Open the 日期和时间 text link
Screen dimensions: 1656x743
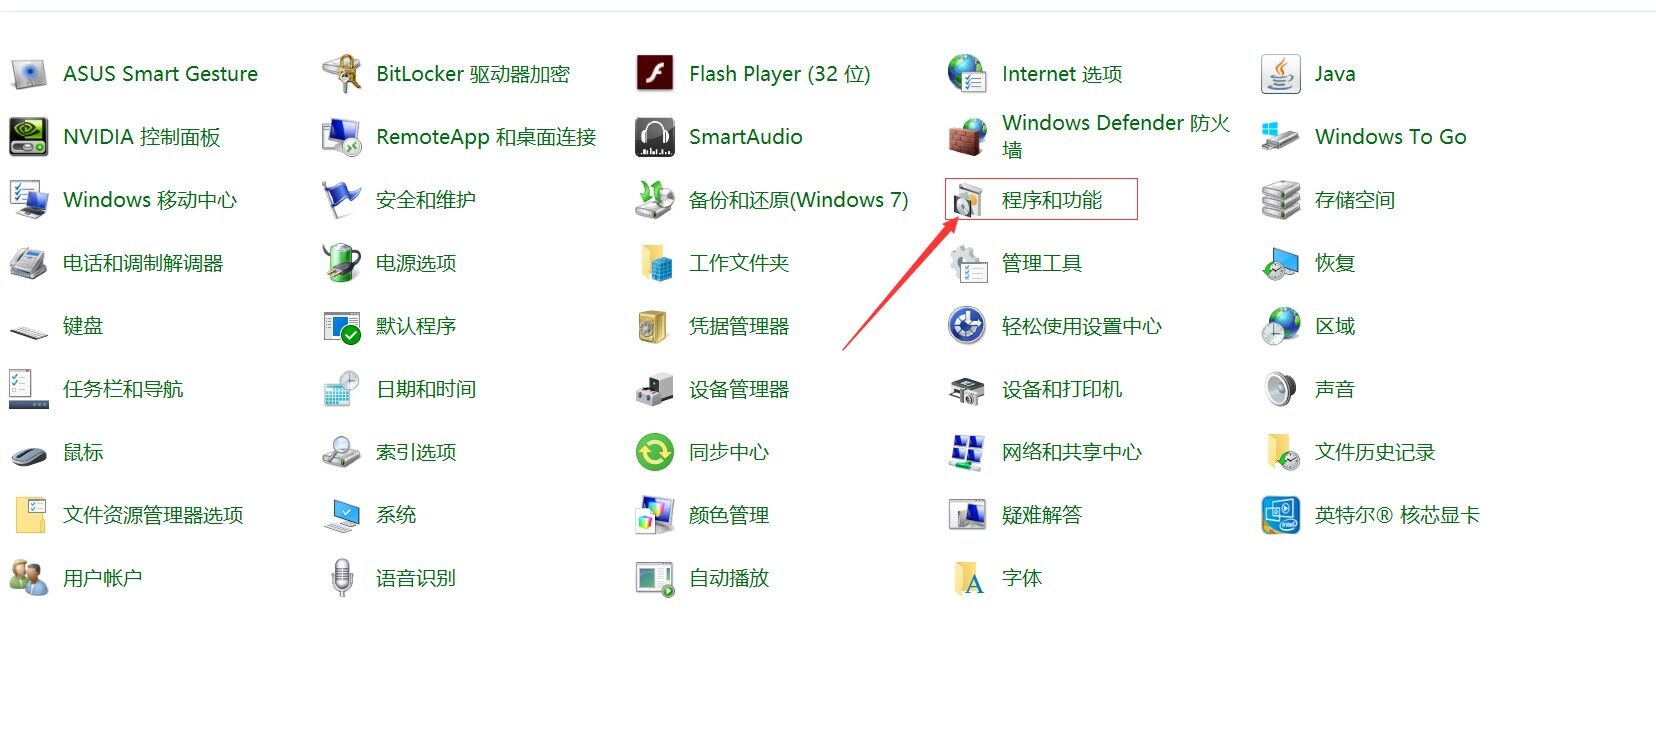426,389
